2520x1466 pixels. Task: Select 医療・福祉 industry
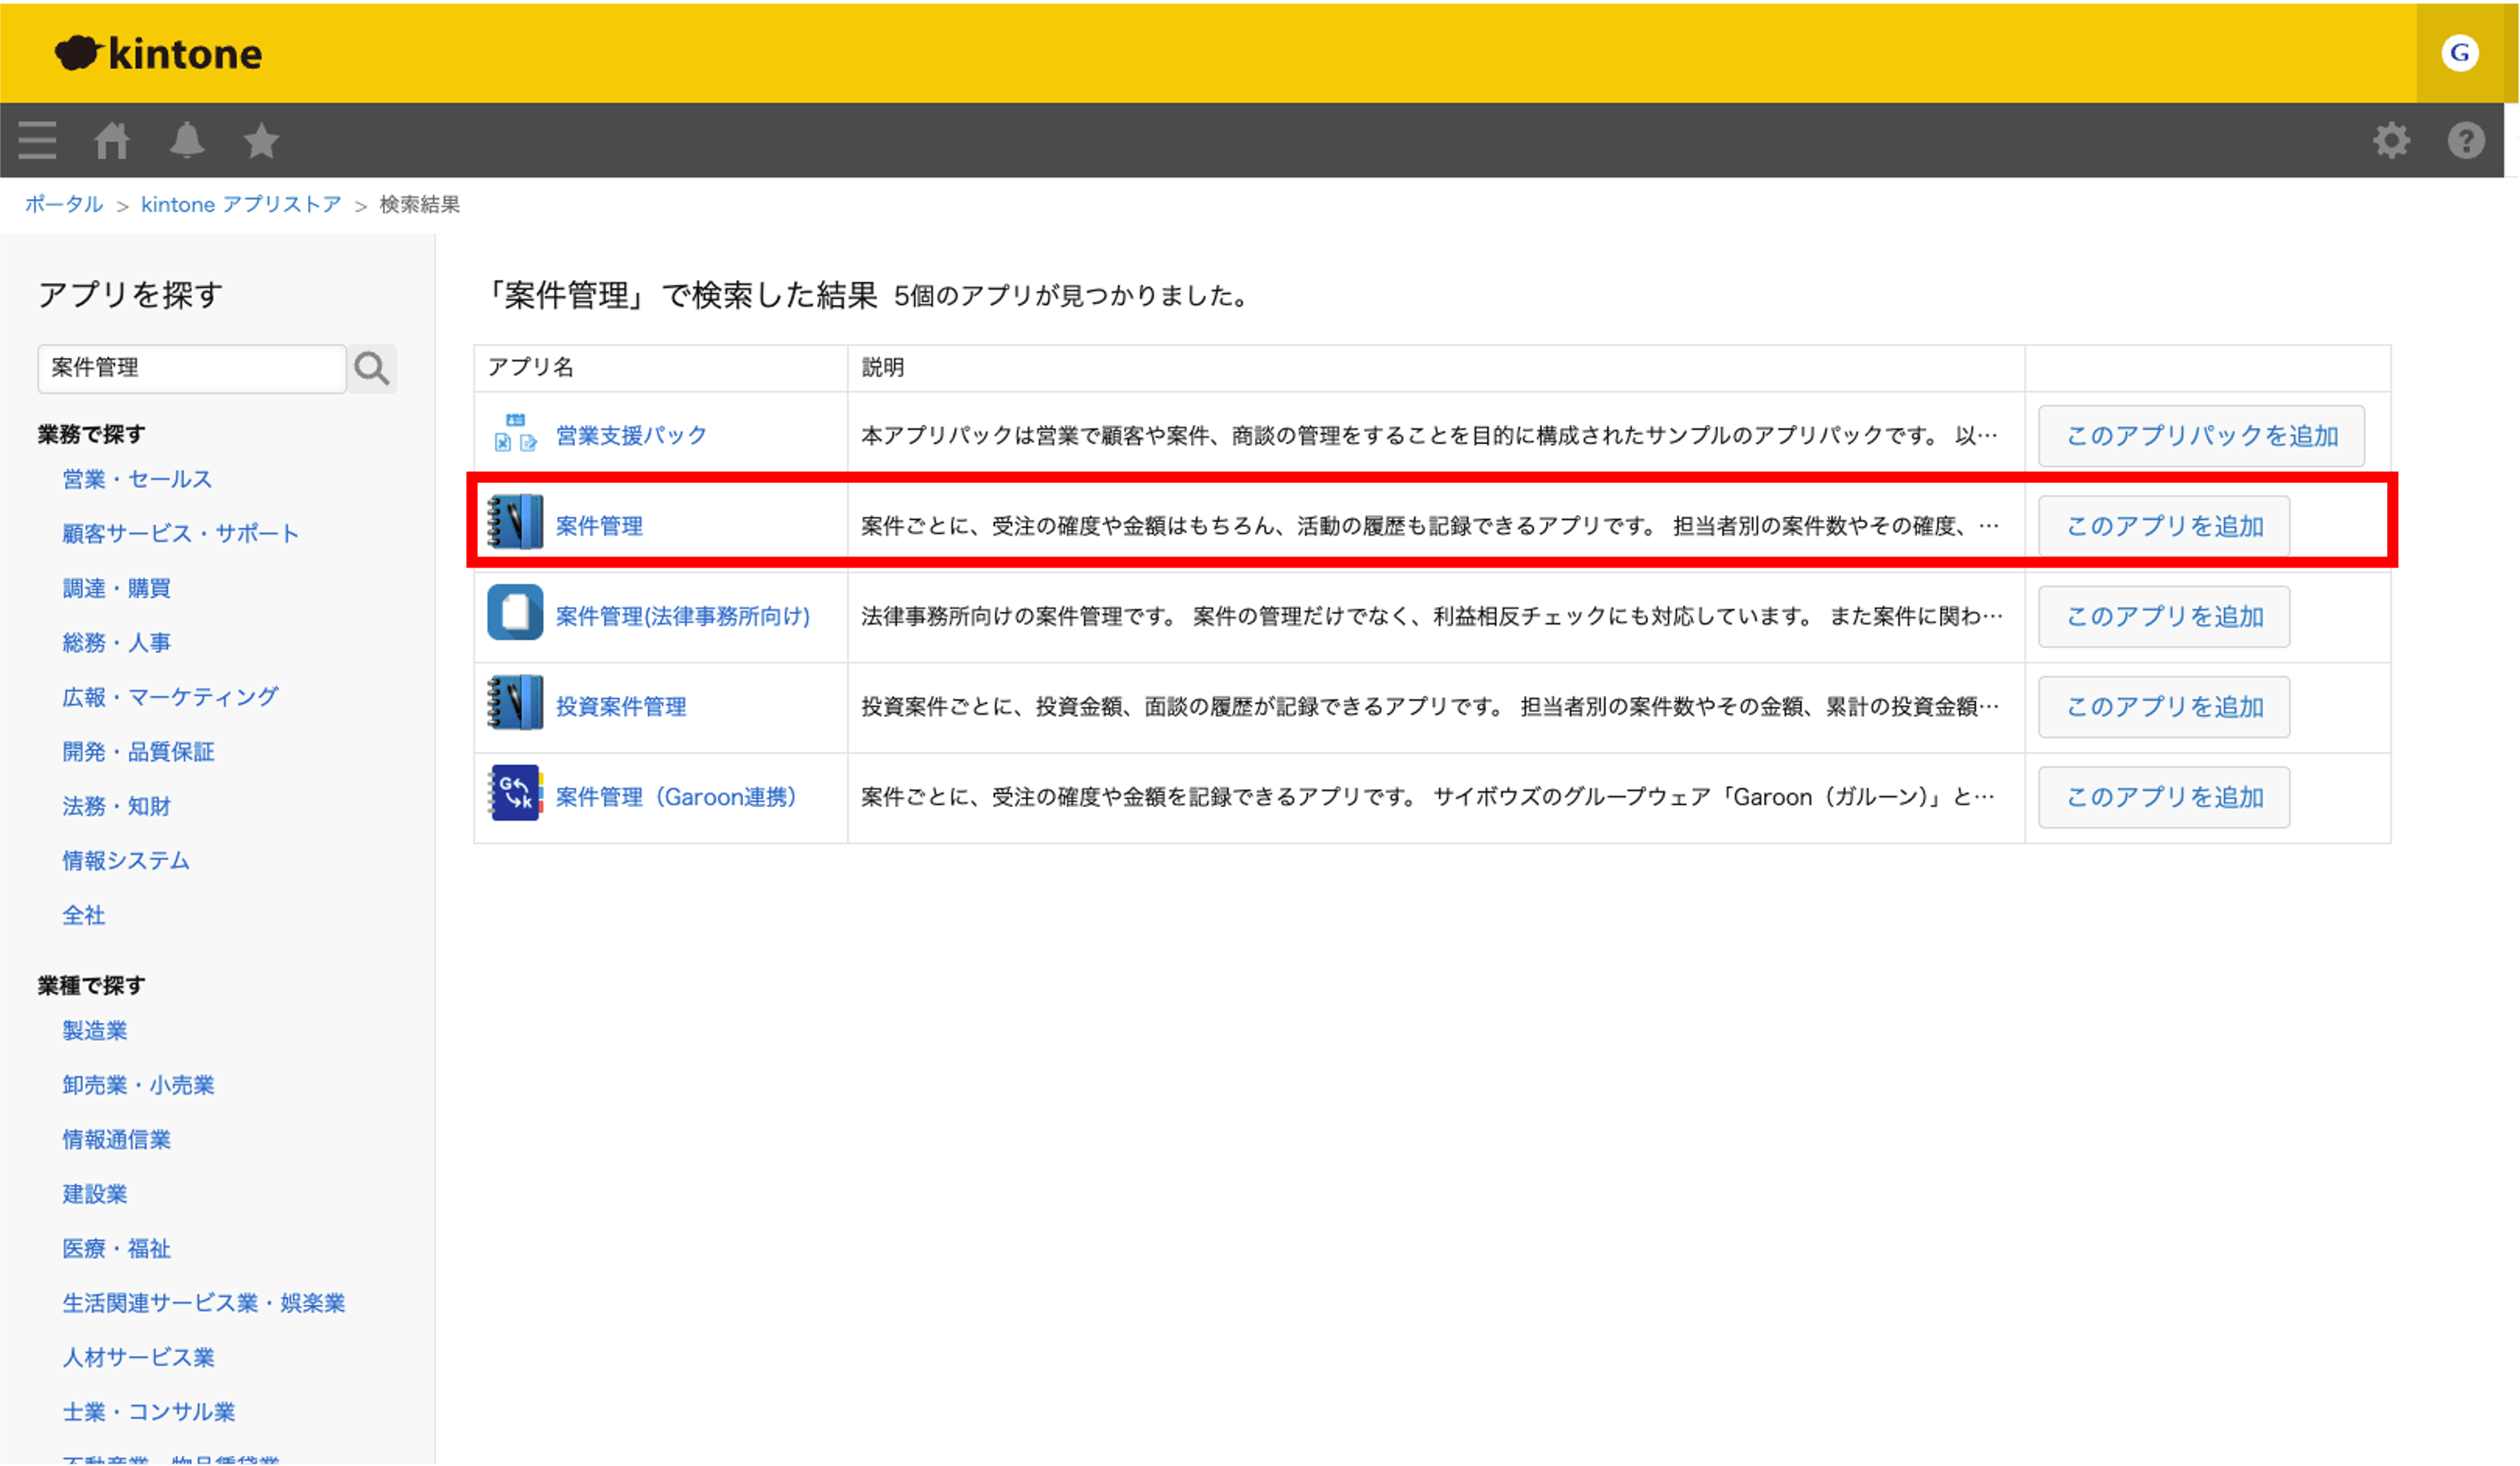click(116, 1248)
